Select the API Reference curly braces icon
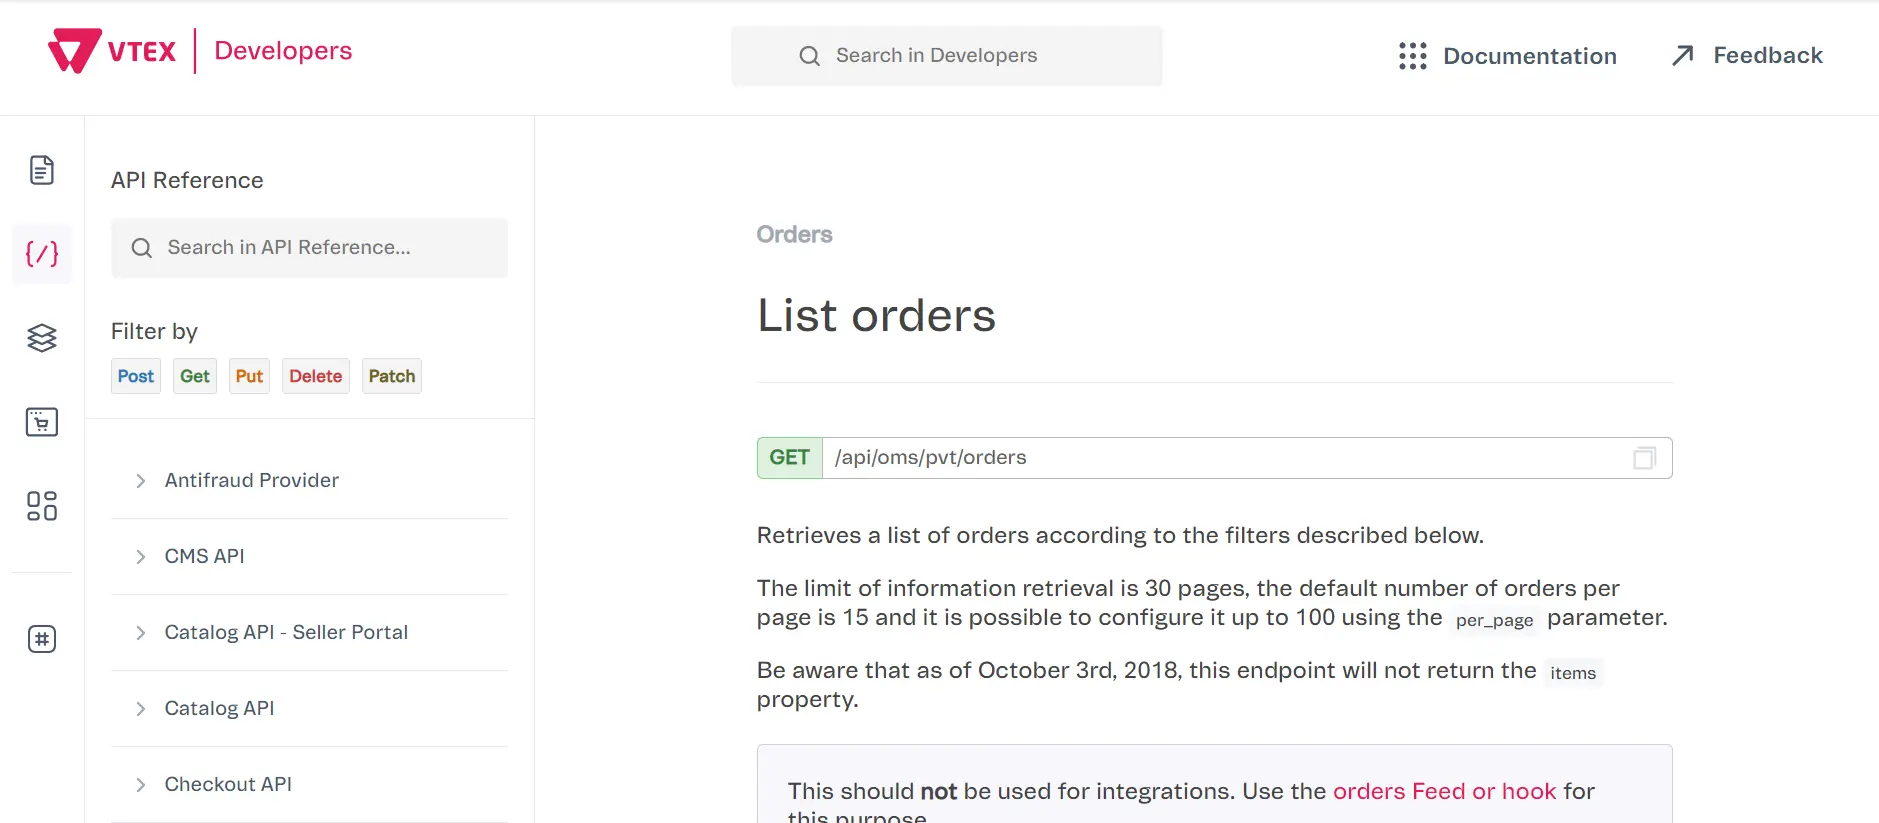This screenshot has height=823, width=1879. click(42, 254)
